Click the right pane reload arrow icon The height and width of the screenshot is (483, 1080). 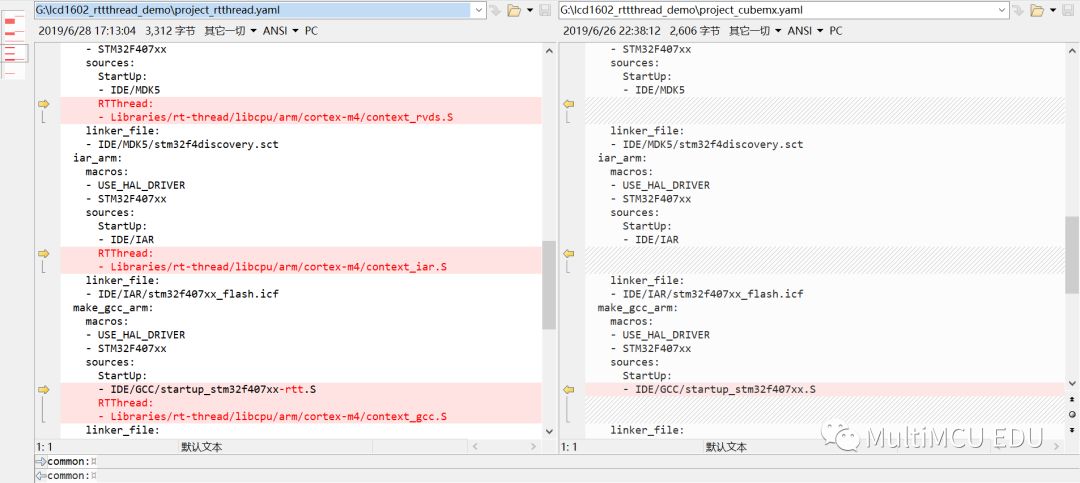[x=1019, y=10]
